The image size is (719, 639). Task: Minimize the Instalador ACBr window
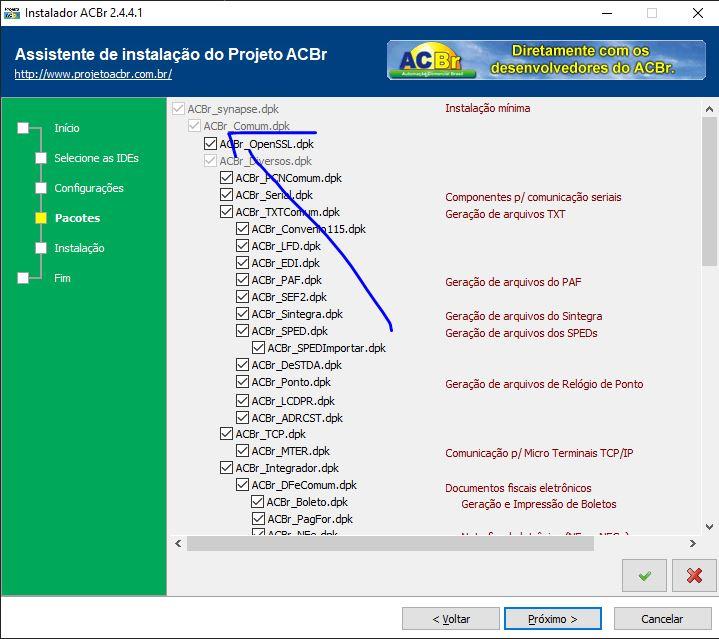pyautogui.click(x=607, y=13)
